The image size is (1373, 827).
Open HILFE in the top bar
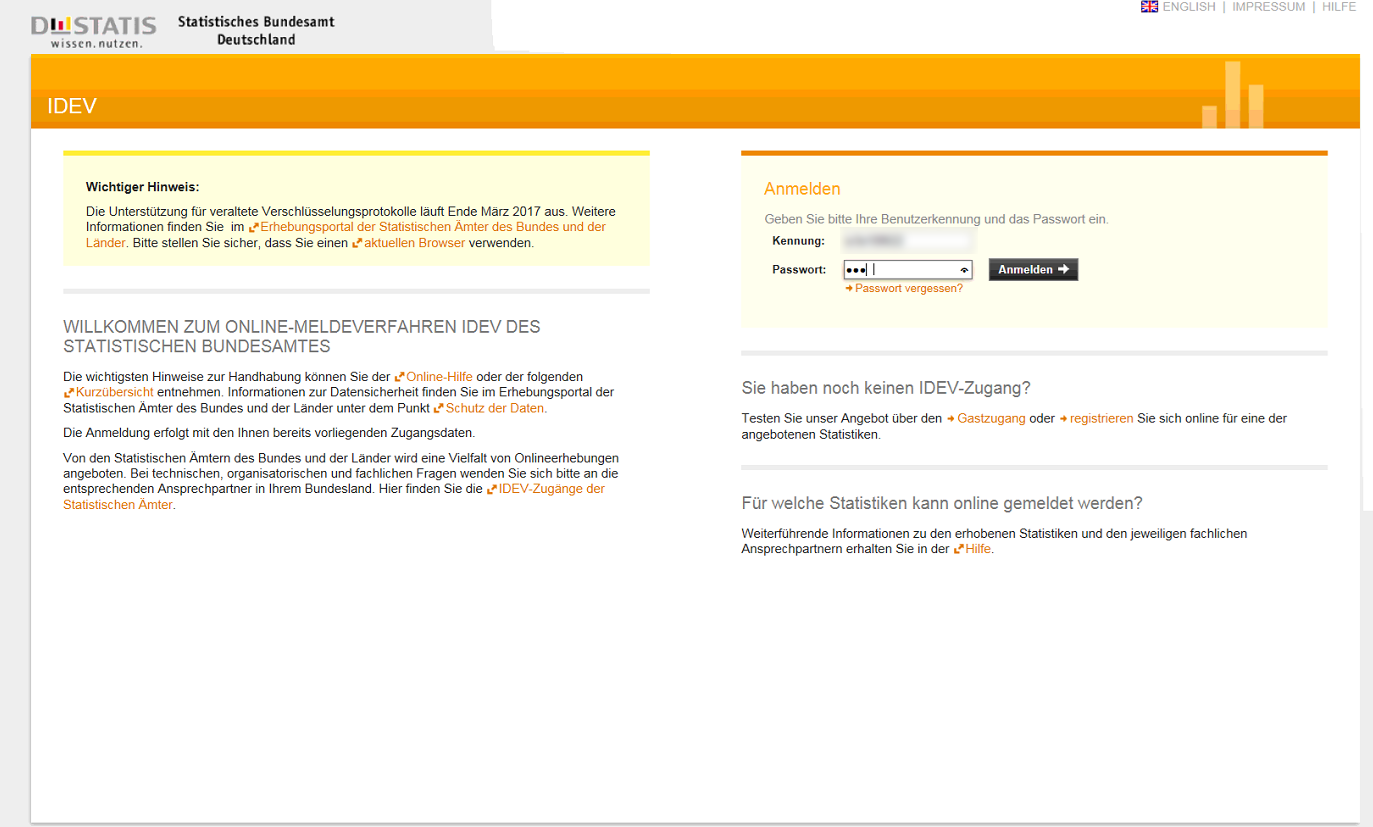(x=1339, y=7)
